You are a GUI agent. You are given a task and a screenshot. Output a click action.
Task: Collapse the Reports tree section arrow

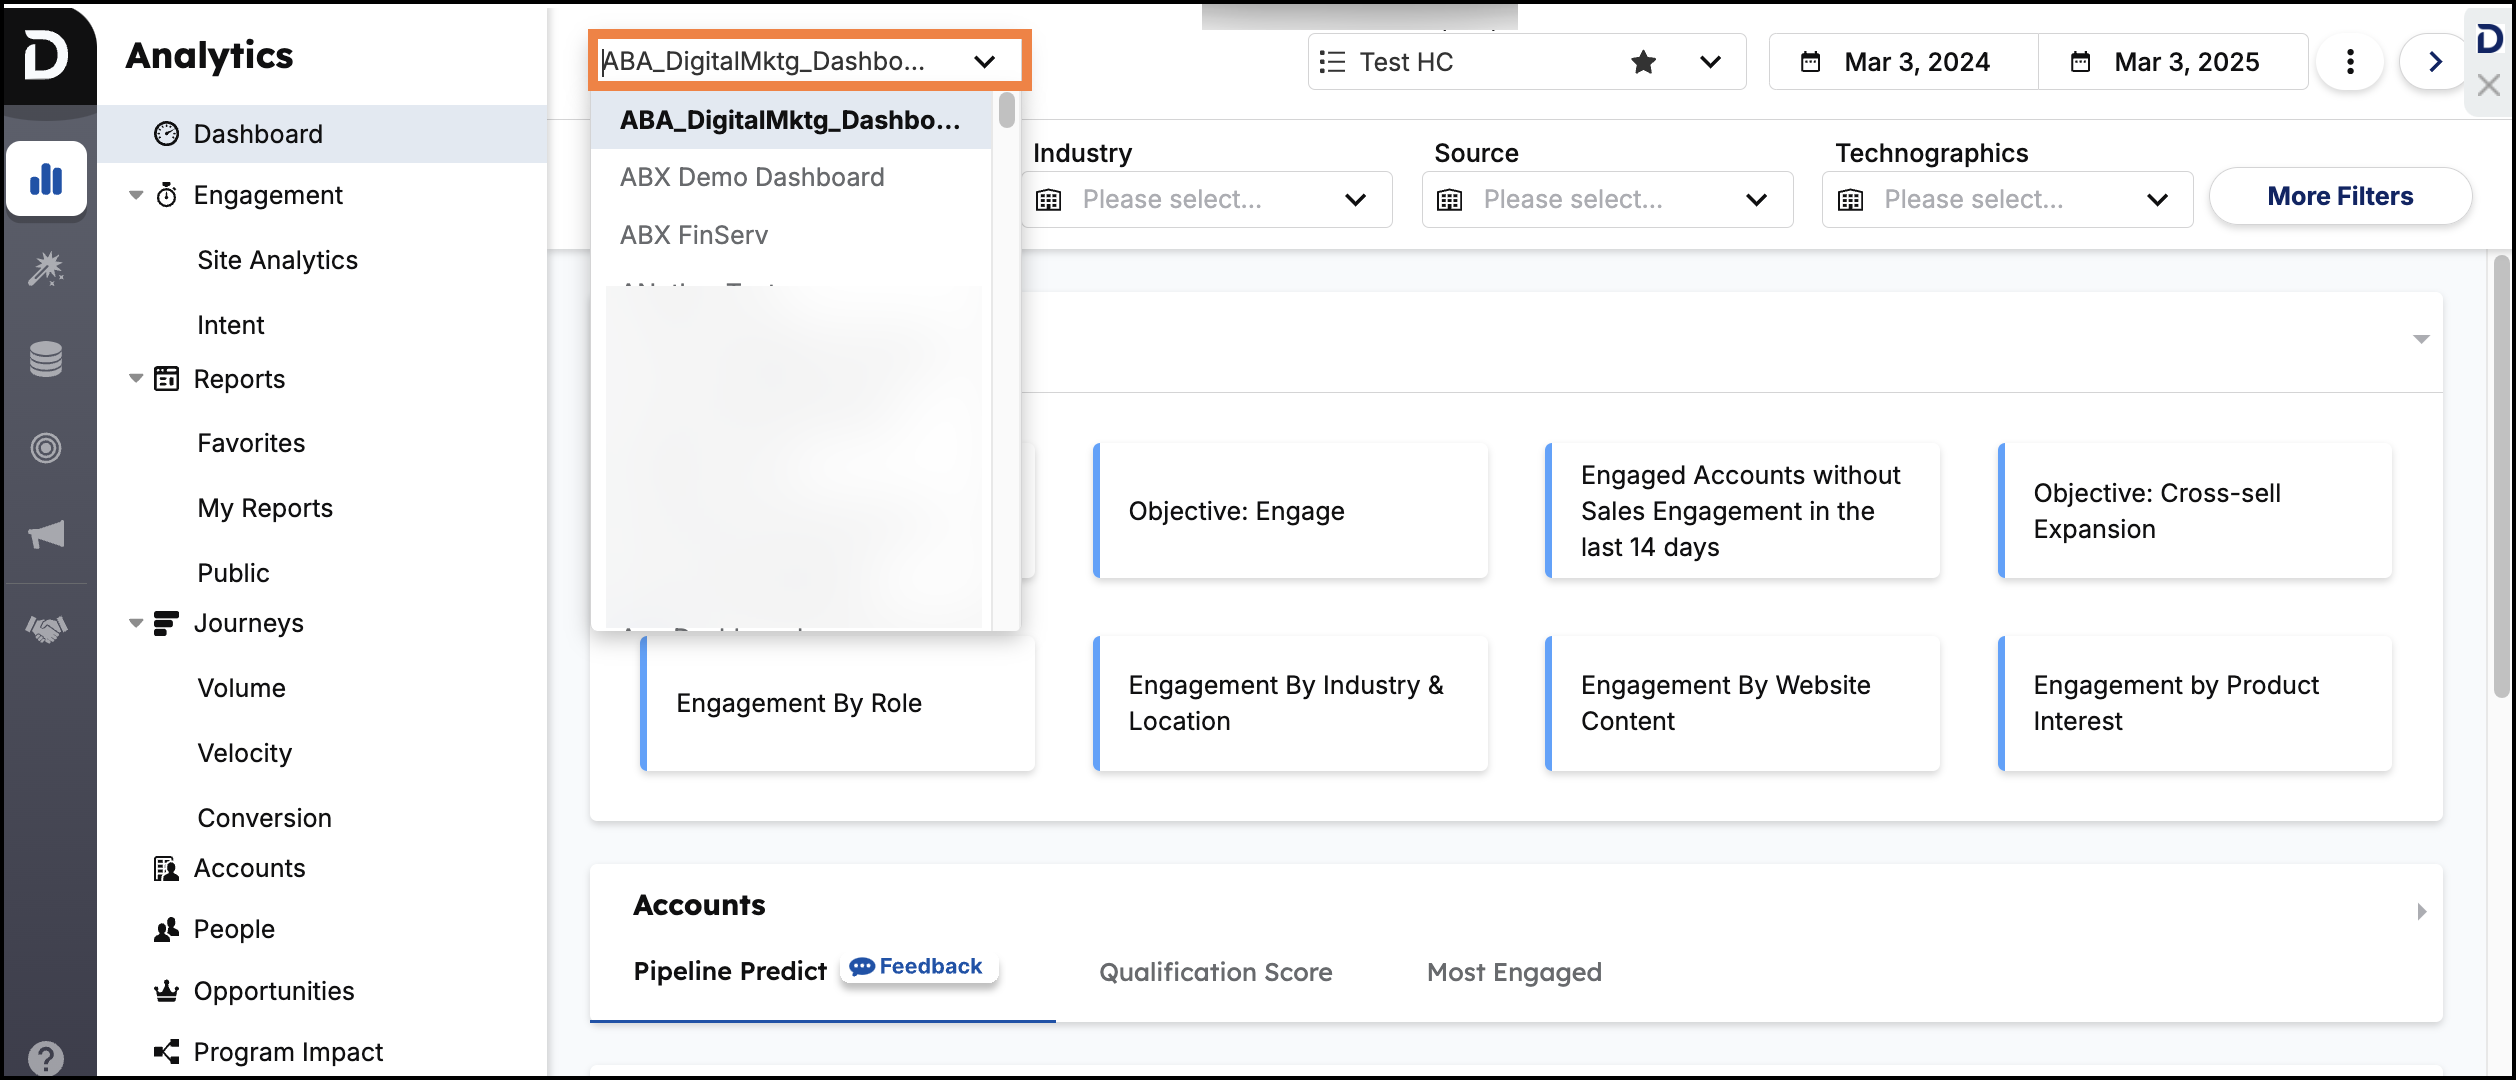(136, 378)
